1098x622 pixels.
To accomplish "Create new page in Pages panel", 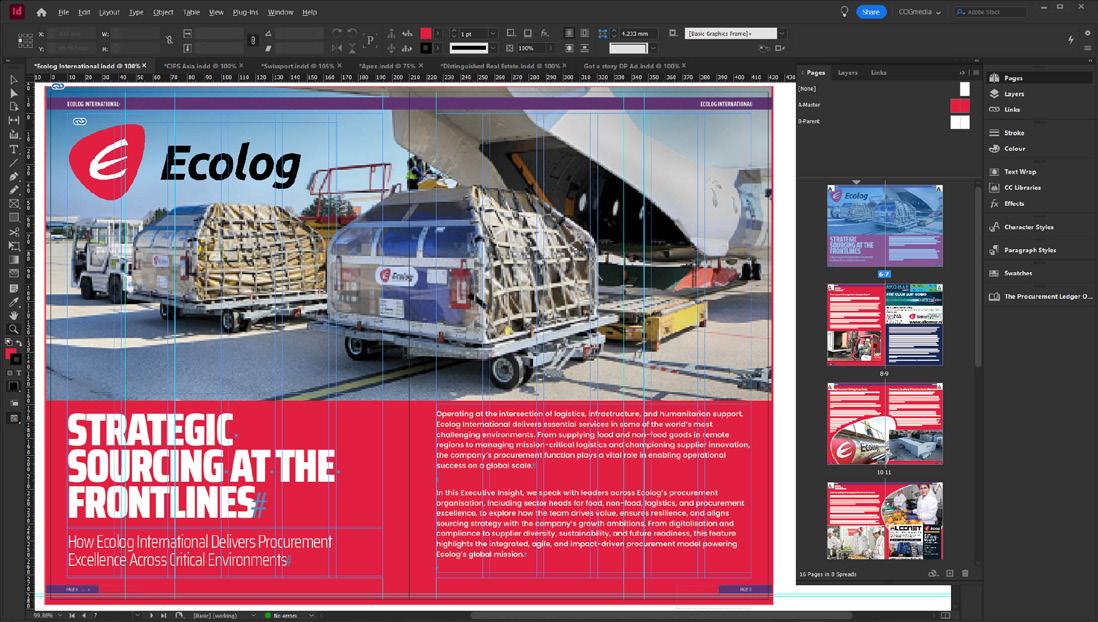I will [x=950, y=574].
